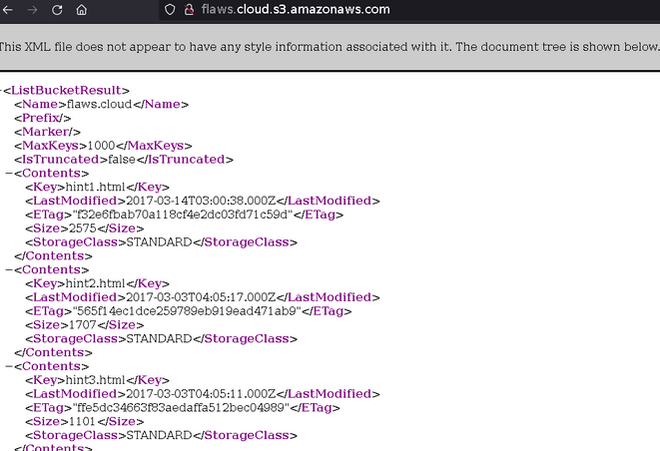Select the ETag starting with 565f14ec
This screenshot has width=660, height=451.
point(187,311)
